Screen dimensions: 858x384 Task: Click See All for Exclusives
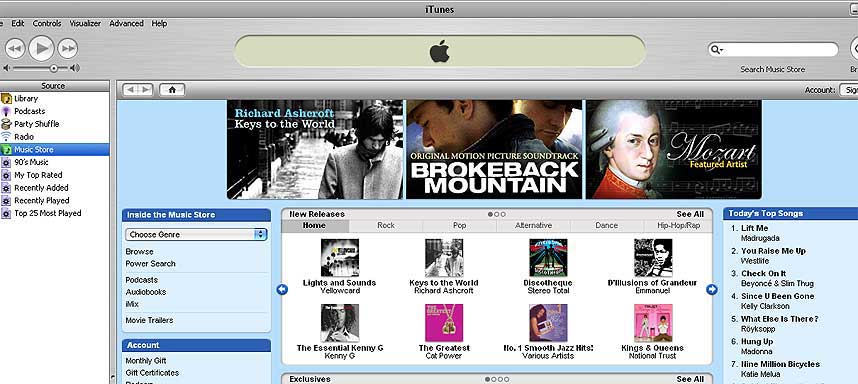click(x=690, y=379)
